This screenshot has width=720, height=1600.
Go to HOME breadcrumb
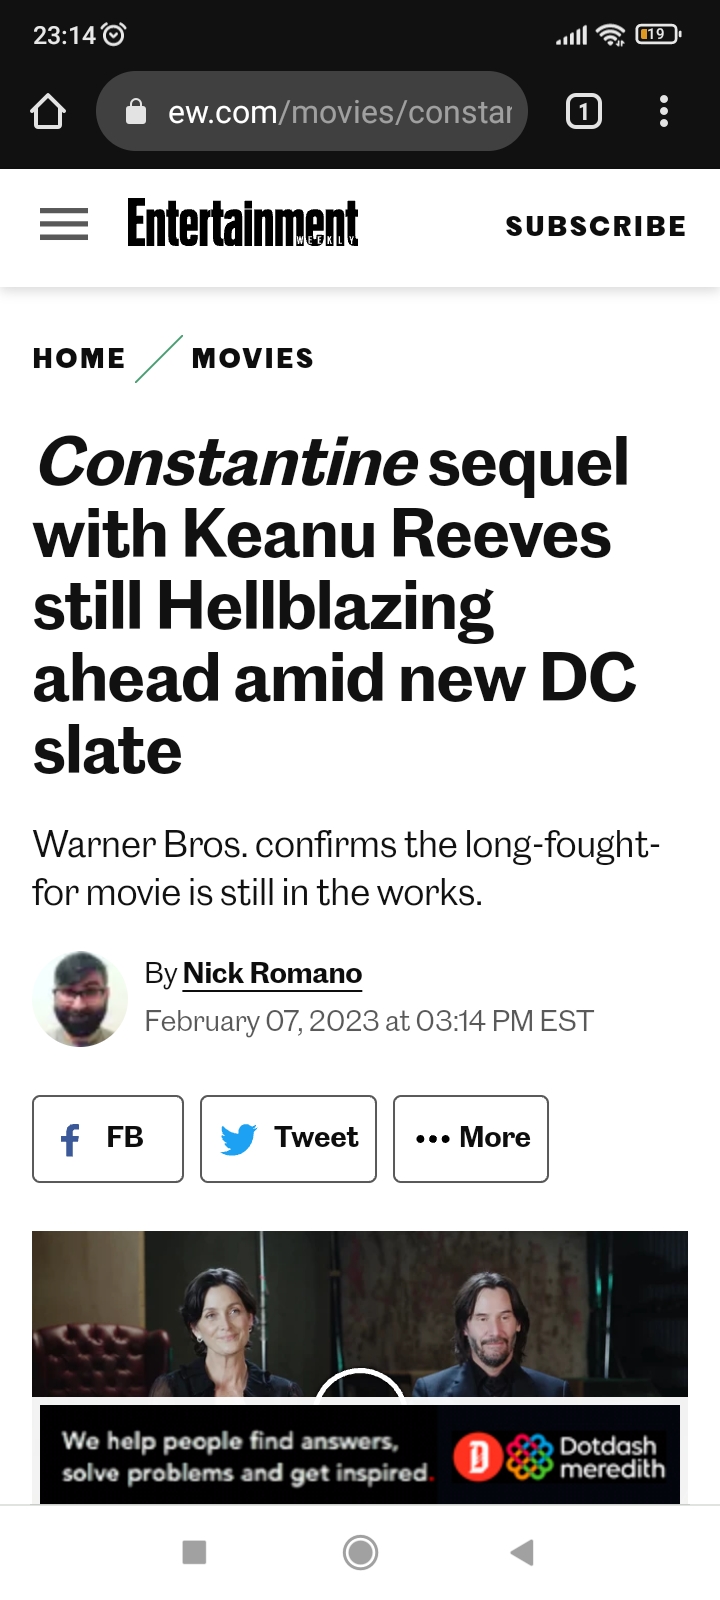coord(79,358)
